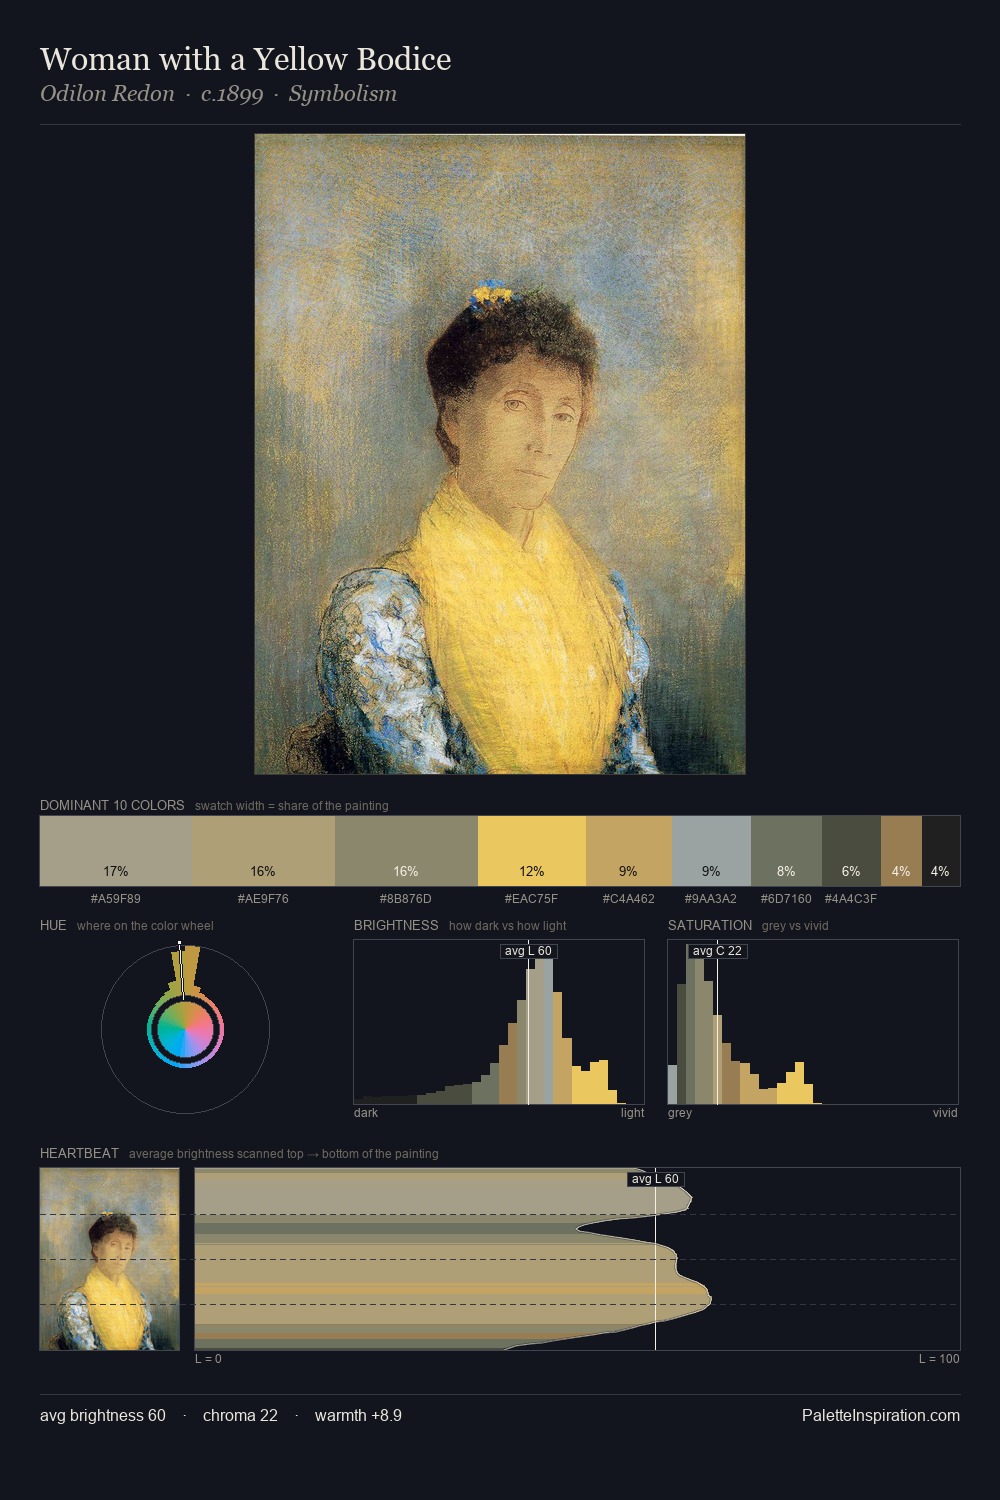This screenshot has height=1500, width=1000.
Task: Click the '#6D7160' hex label
Action: coord(786,898)
